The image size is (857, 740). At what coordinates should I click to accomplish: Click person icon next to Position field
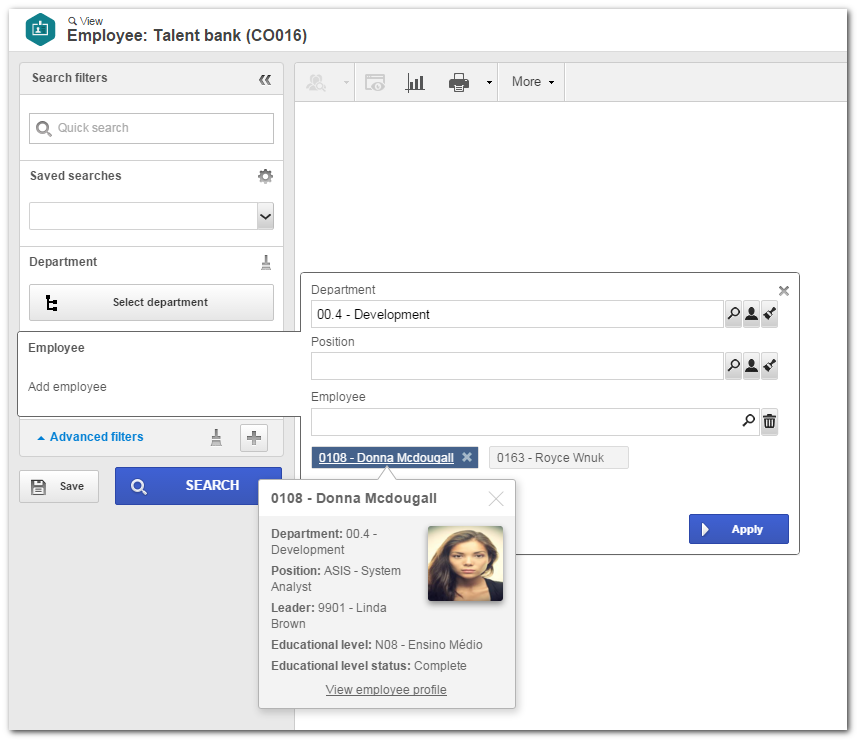click(x=752, y=366)
